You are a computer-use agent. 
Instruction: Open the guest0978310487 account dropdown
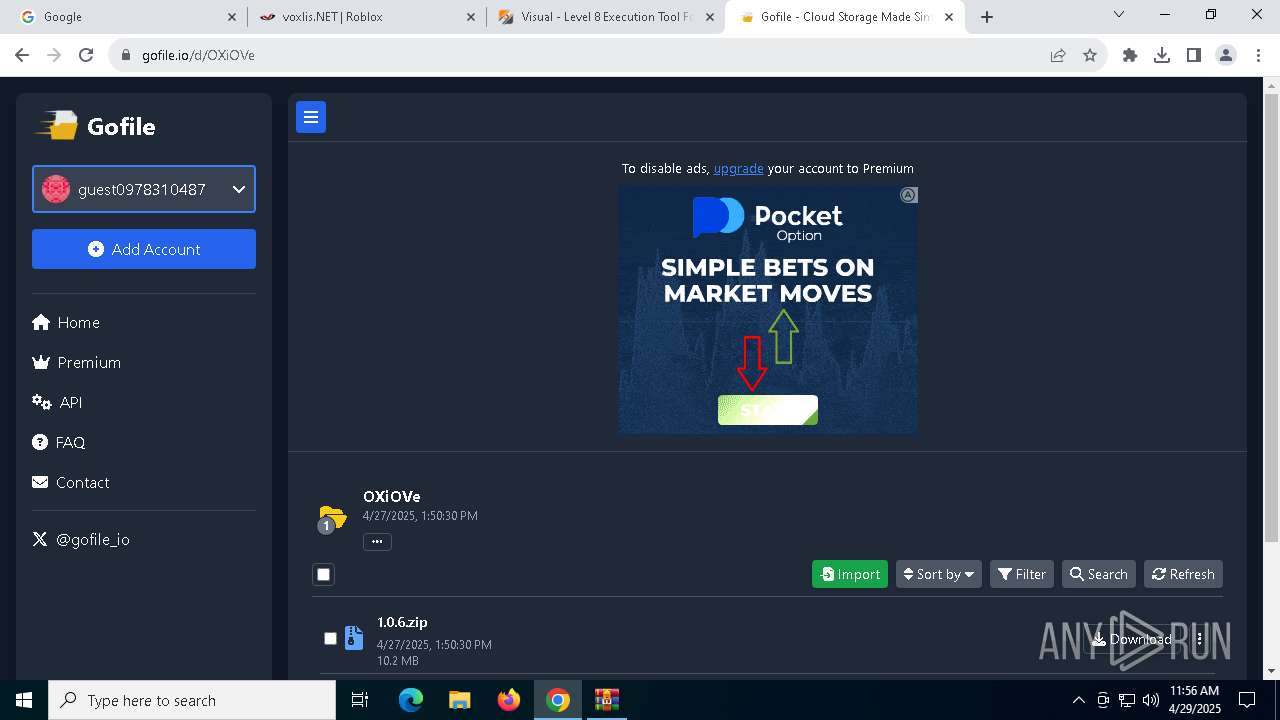pyautogui.click(x=144, y=189)
